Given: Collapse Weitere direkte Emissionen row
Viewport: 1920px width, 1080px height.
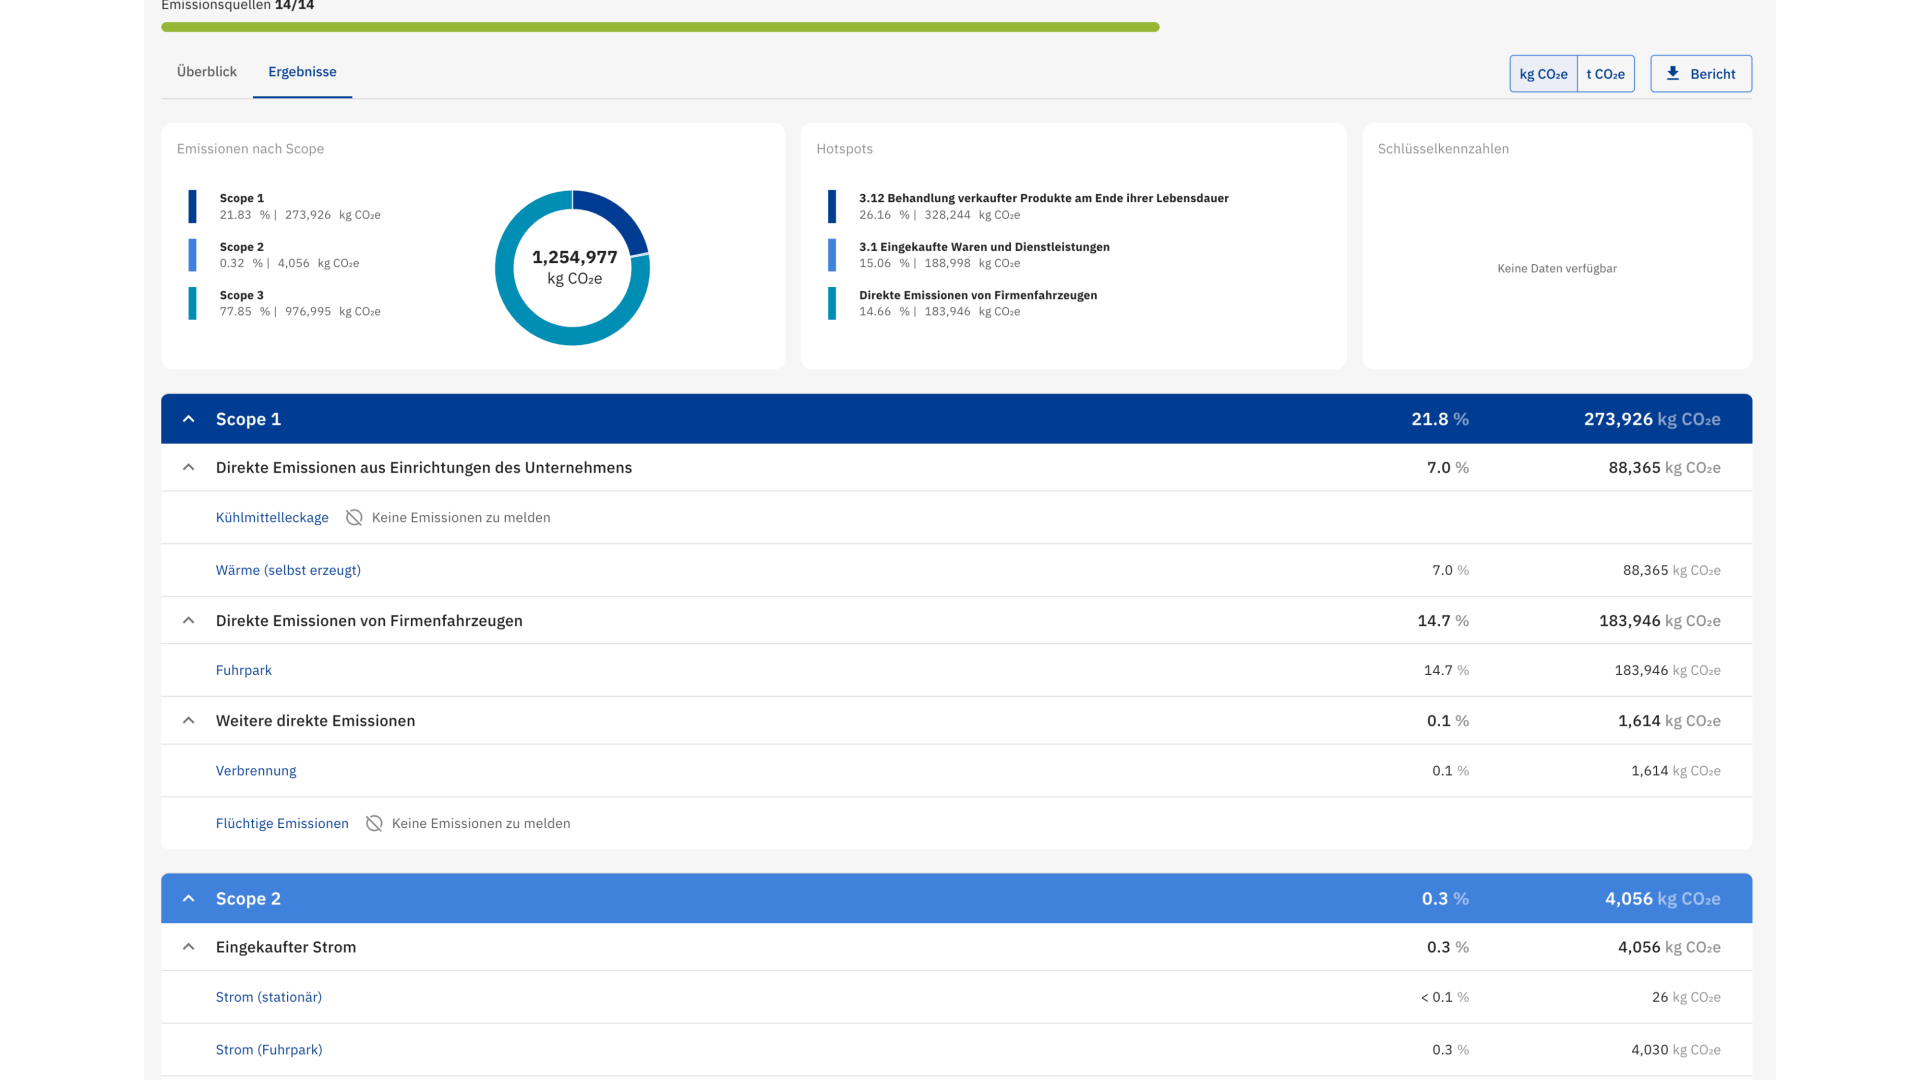Looking at the screenshot, I should 188,720.
